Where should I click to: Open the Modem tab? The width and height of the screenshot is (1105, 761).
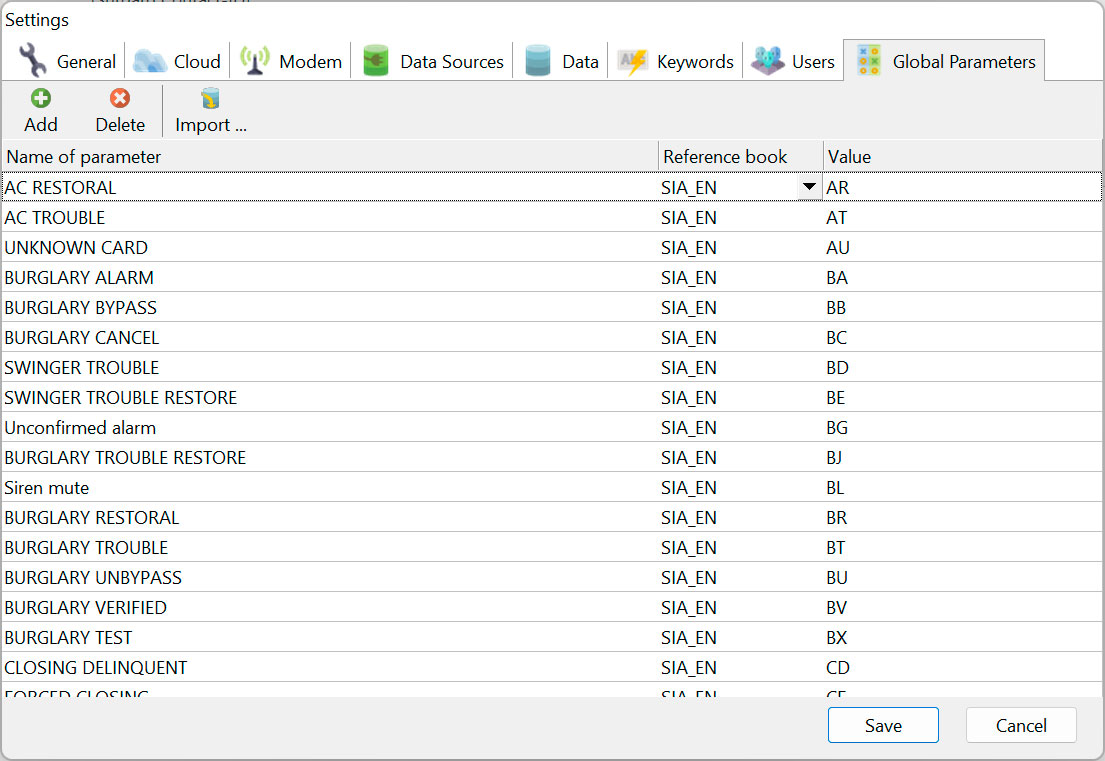[x=291, y=61]
